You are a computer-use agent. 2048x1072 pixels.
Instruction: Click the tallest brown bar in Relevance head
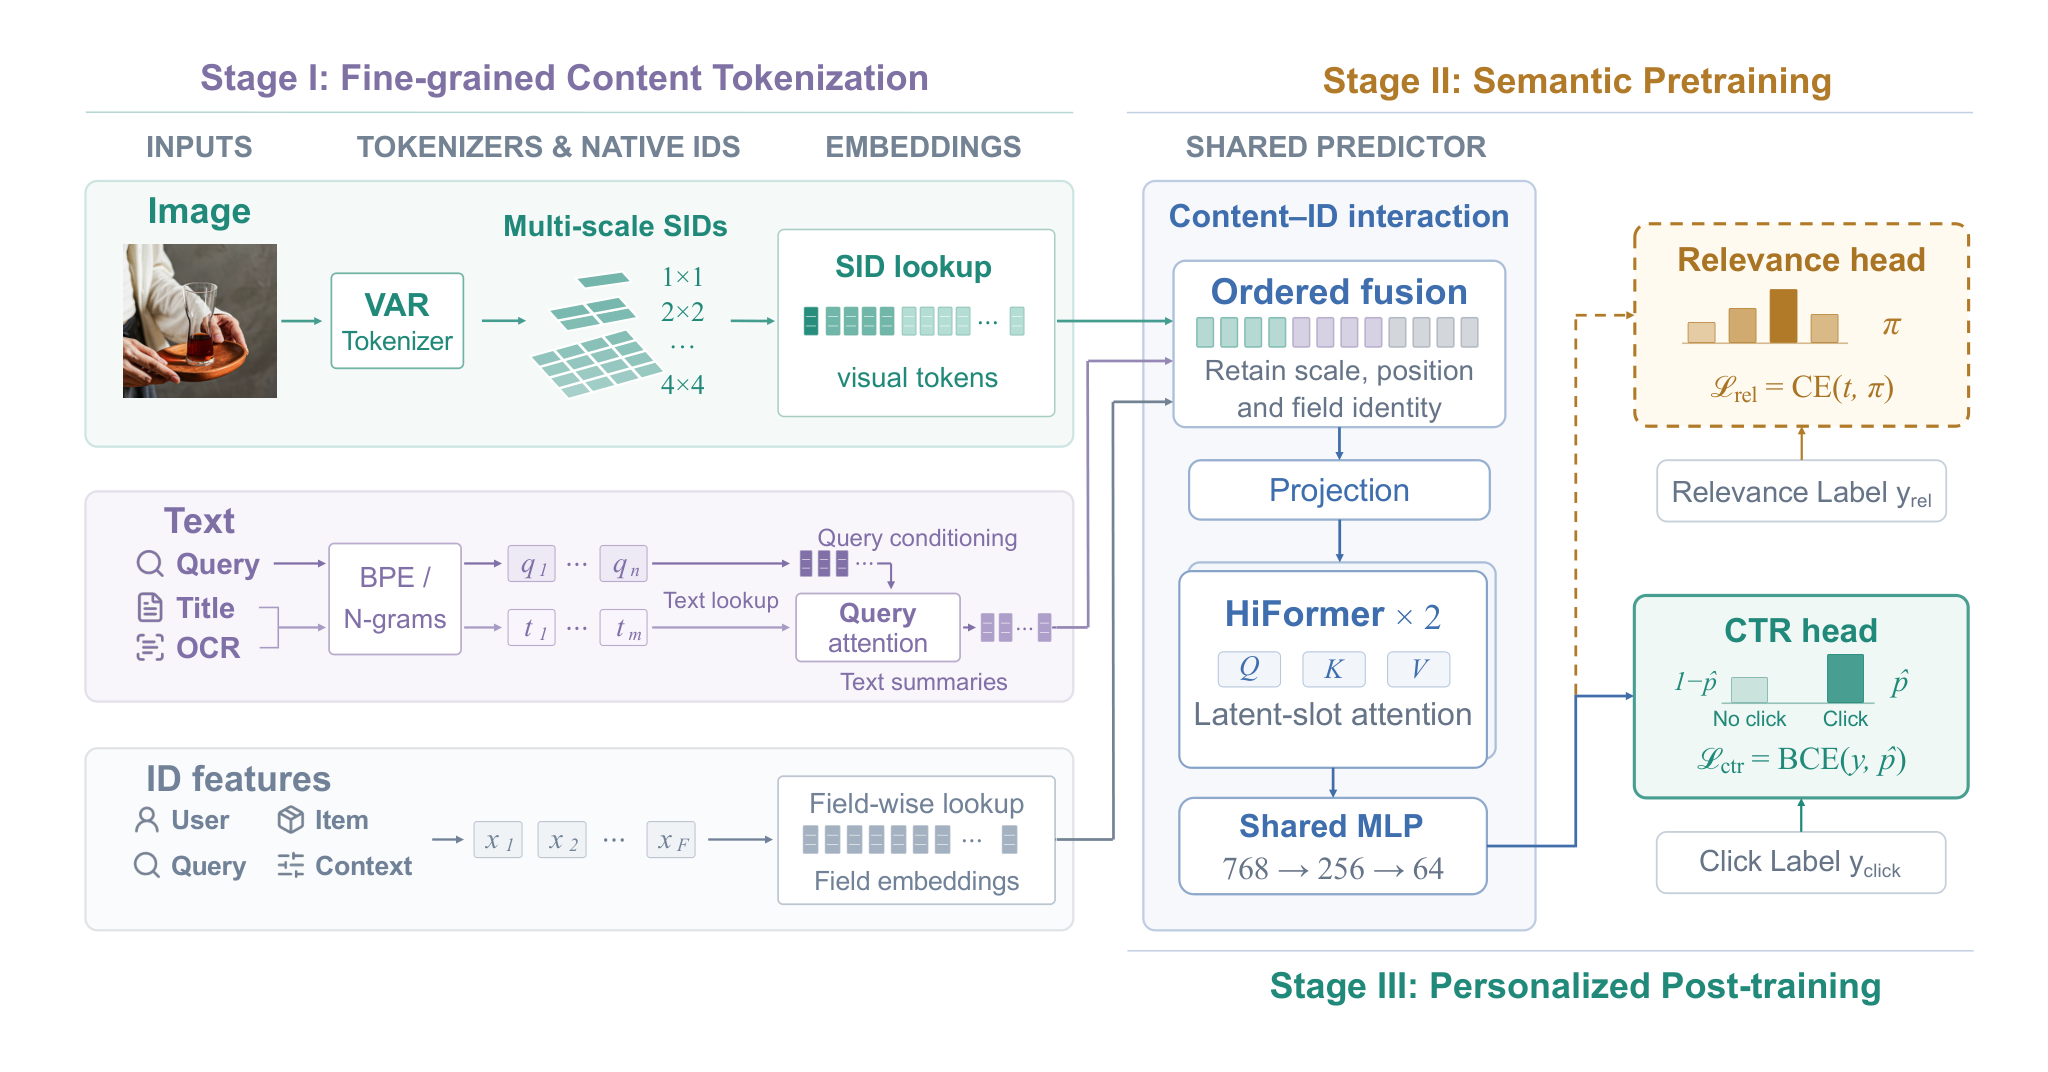click(1783, 316)
